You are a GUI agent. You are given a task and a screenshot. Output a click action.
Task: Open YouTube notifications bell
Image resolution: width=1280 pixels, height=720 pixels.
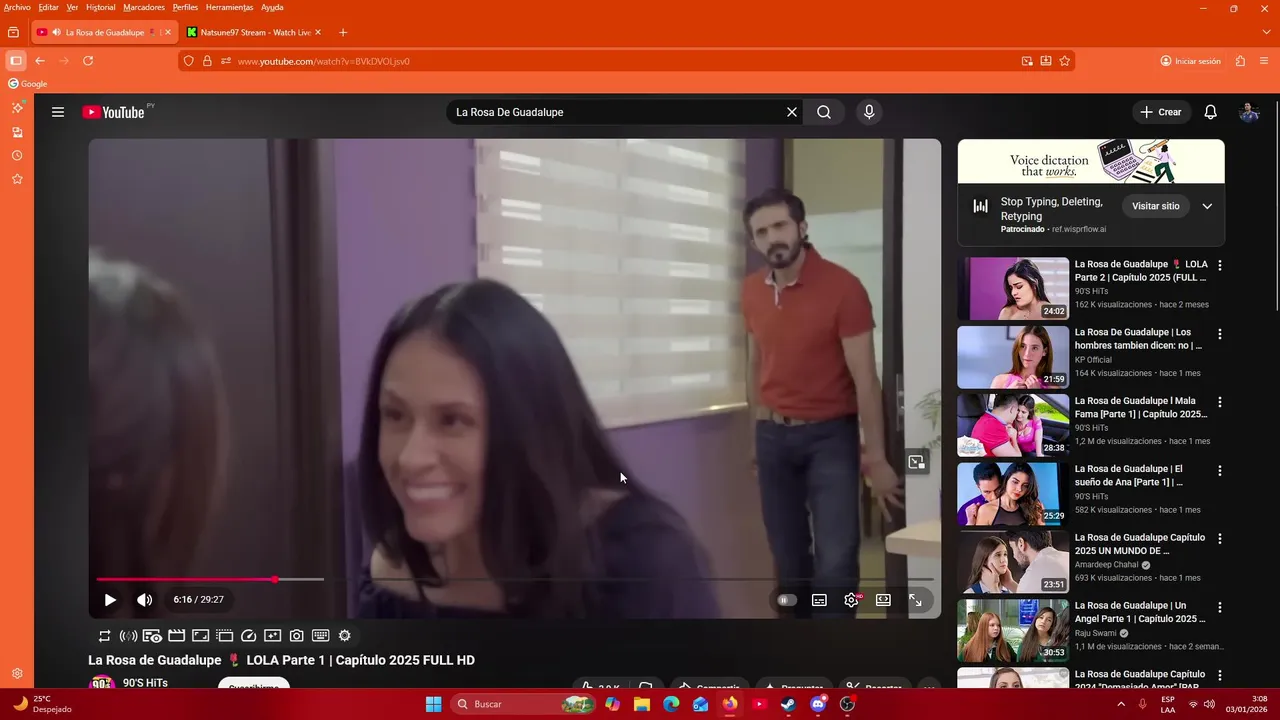1210,112
